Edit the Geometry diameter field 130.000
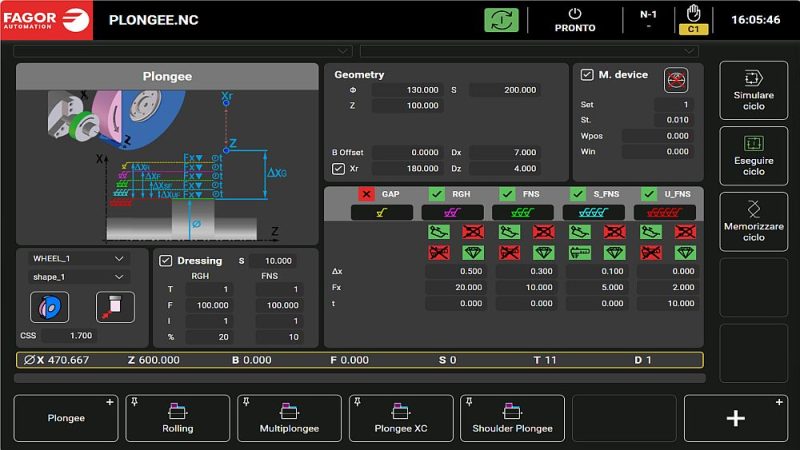800x450 pixels. [407, 90]
